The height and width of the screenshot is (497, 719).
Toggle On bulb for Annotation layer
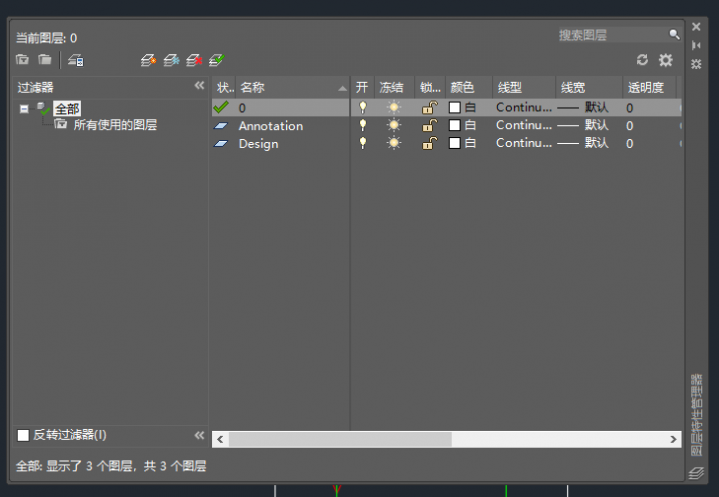pos(363,125)
